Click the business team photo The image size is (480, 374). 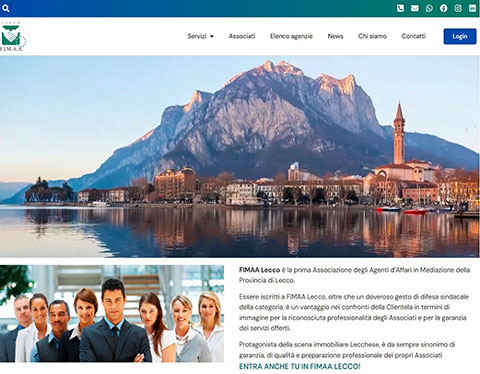[x=112, y=314]
